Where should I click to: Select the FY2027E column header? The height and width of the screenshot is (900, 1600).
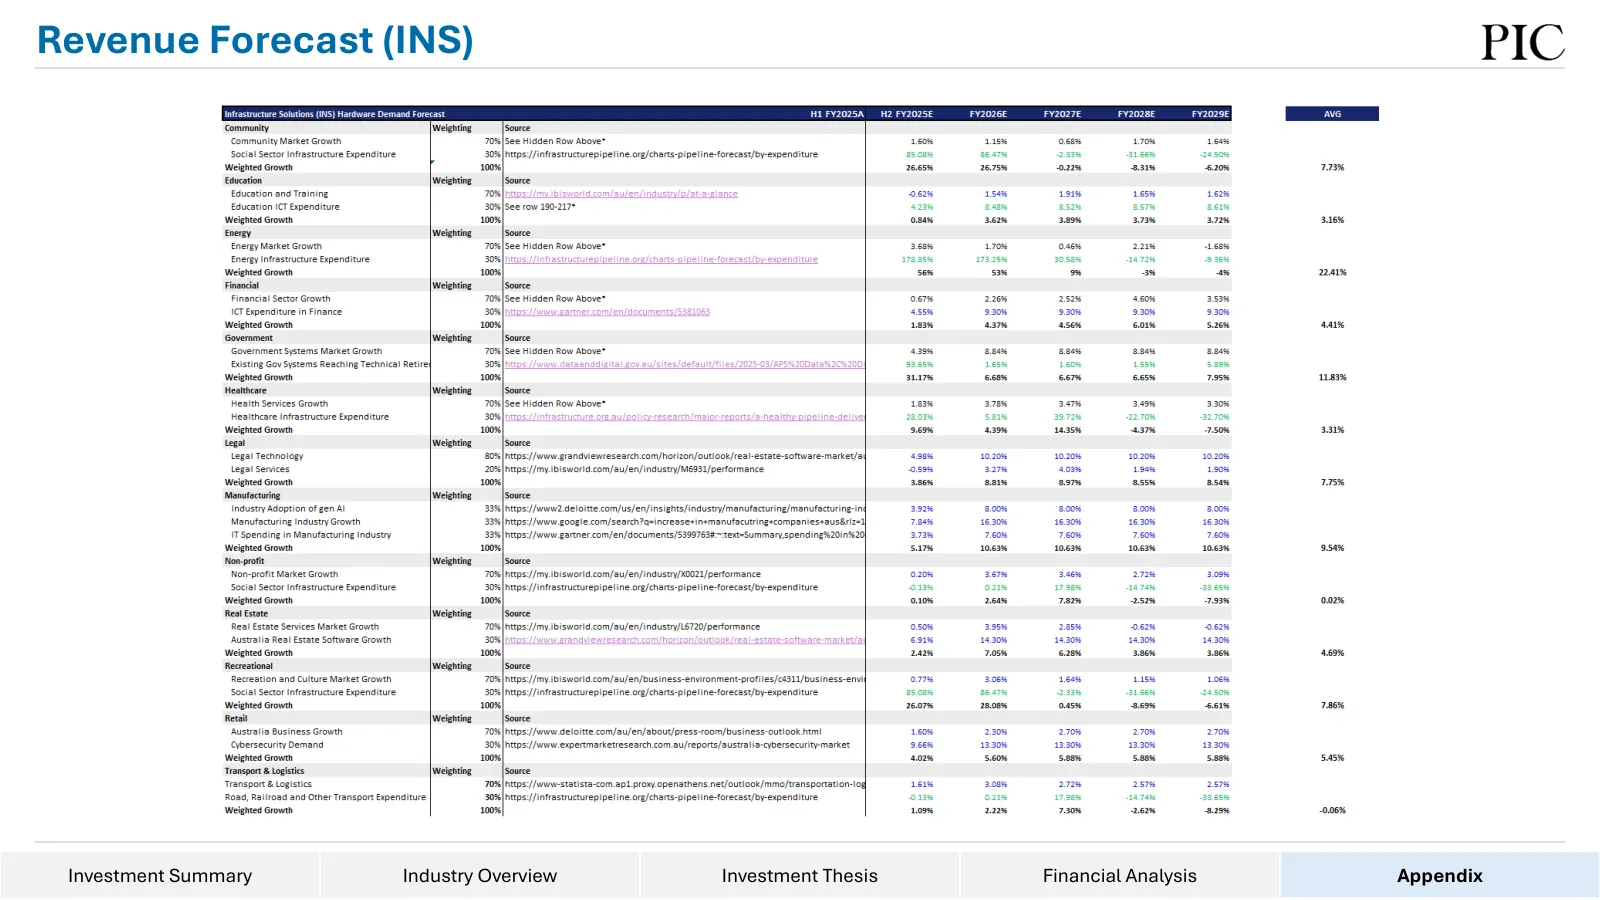(1062, 114)
